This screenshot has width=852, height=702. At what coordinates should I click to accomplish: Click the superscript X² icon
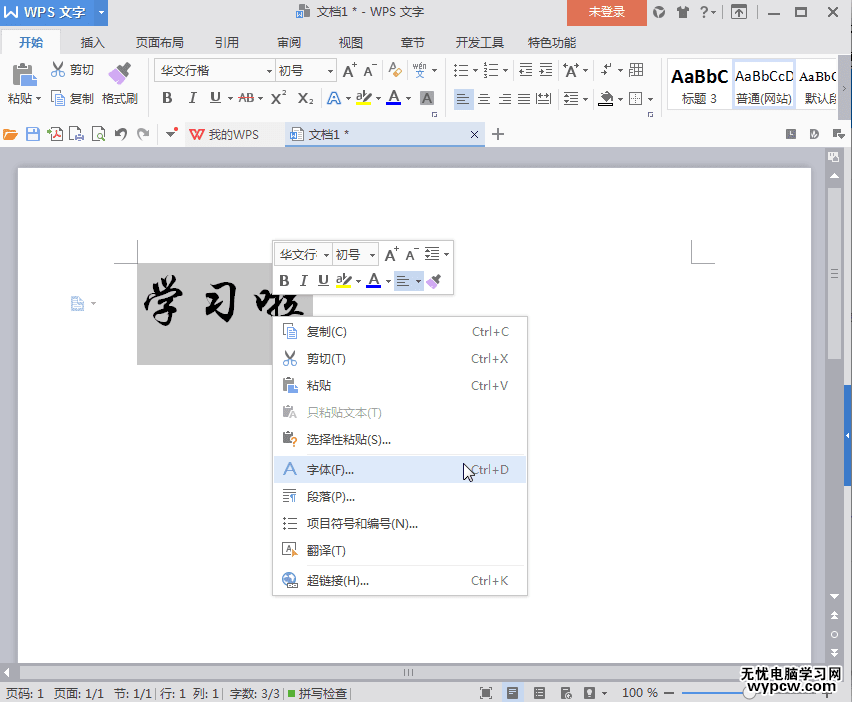[277, 98]
